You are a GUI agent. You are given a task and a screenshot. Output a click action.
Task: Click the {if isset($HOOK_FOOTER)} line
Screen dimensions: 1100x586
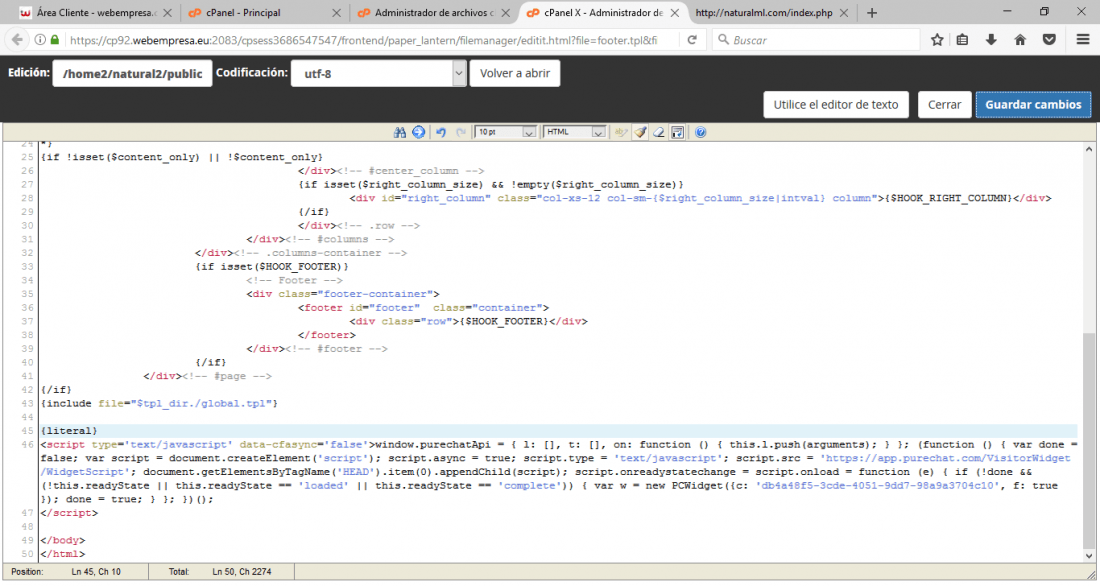point(271,267)
